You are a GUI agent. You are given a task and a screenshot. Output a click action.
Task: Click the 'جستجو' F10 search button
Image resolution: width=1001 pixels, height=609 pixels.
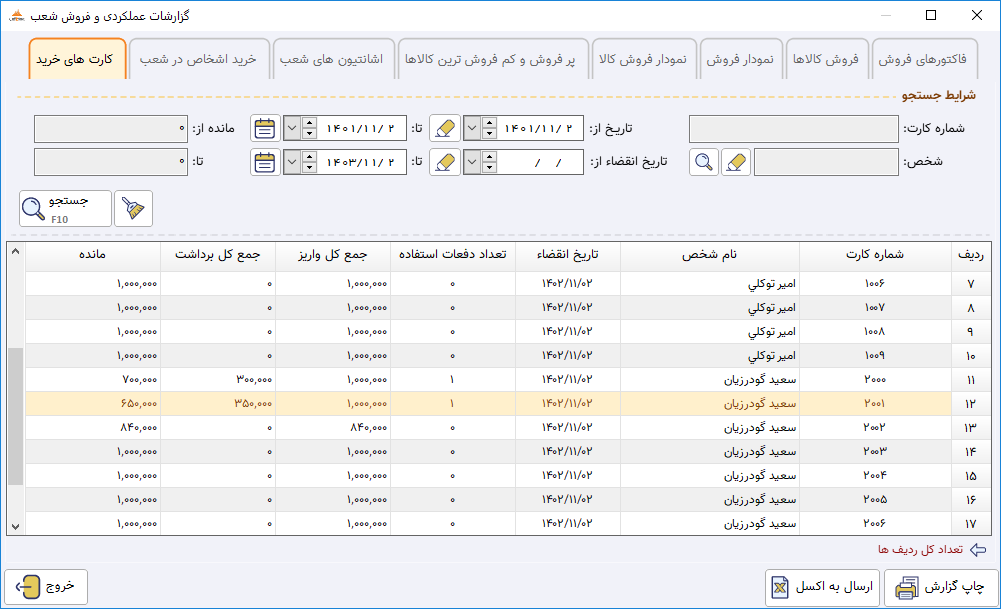coord(65,208)
